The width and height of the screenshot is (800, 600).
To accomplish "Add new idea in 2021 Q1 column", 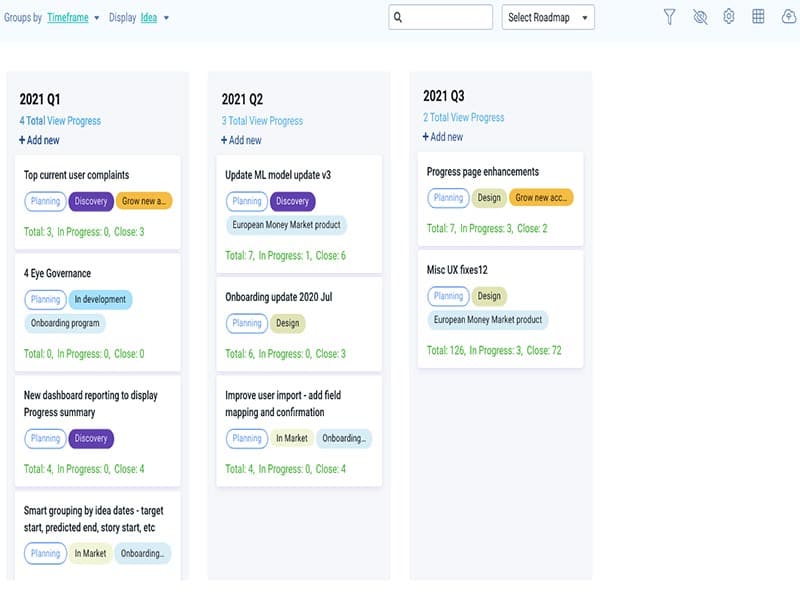I will tap(39, 140).
